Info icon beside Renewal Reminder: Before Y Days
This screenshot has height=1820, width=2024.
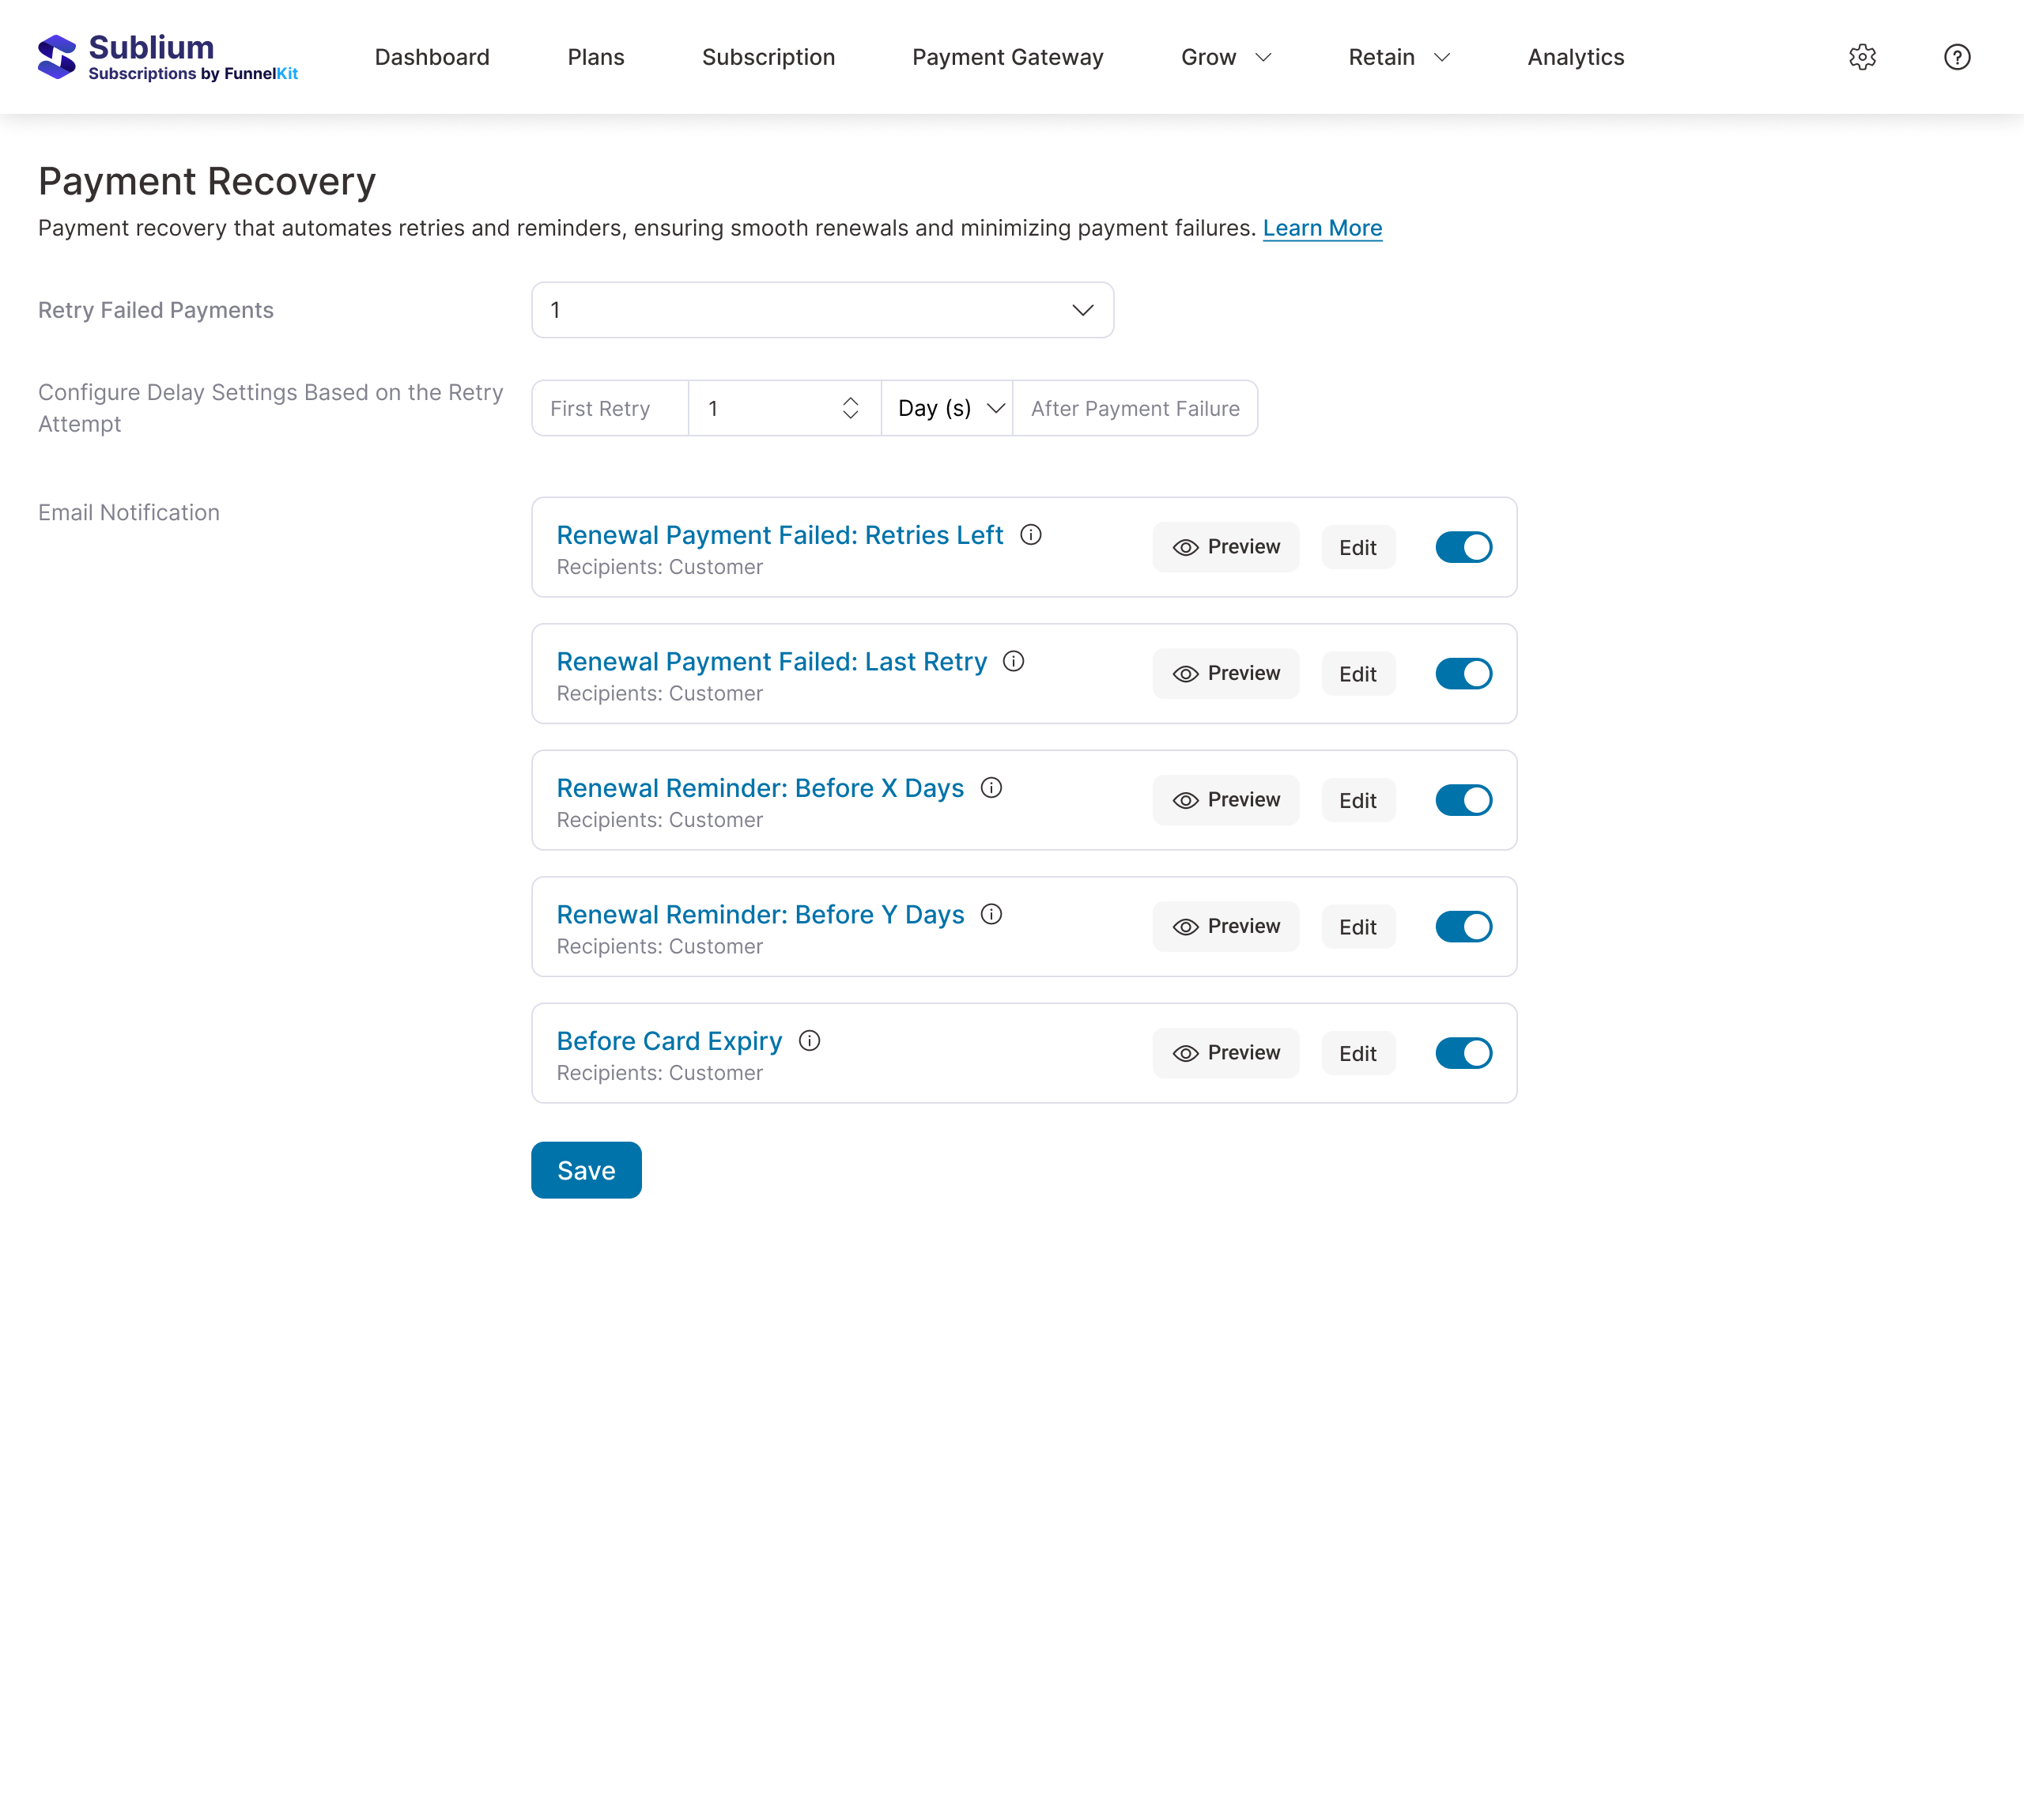coord(991,914)
